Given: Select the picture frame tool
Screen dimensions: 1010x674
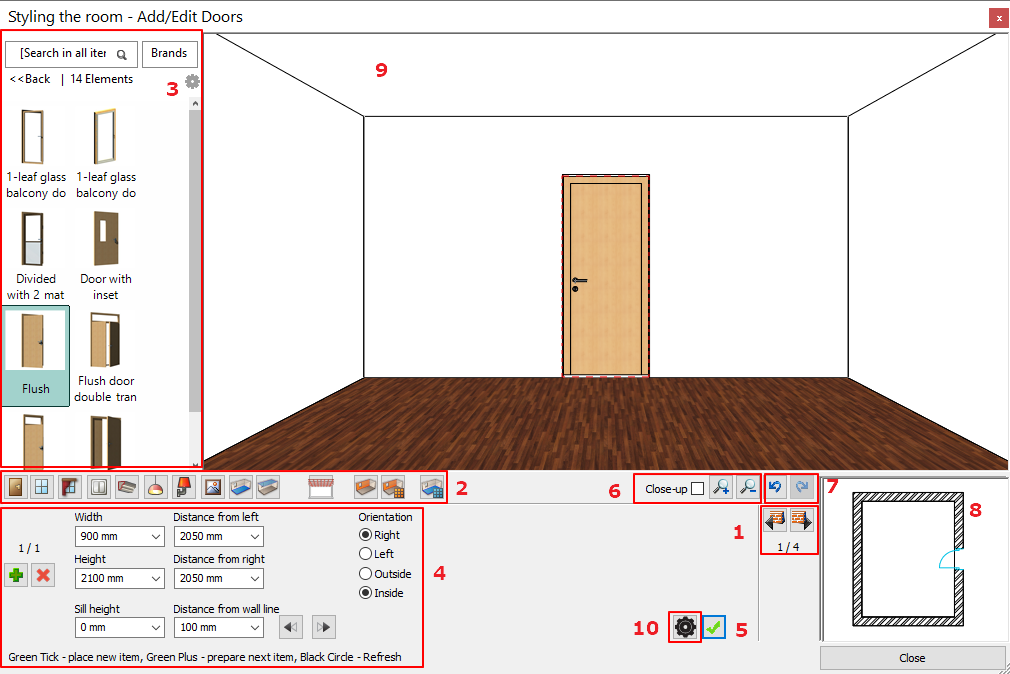Looking at the screenshot, I should pyautogui.click(x=212, y=487).
